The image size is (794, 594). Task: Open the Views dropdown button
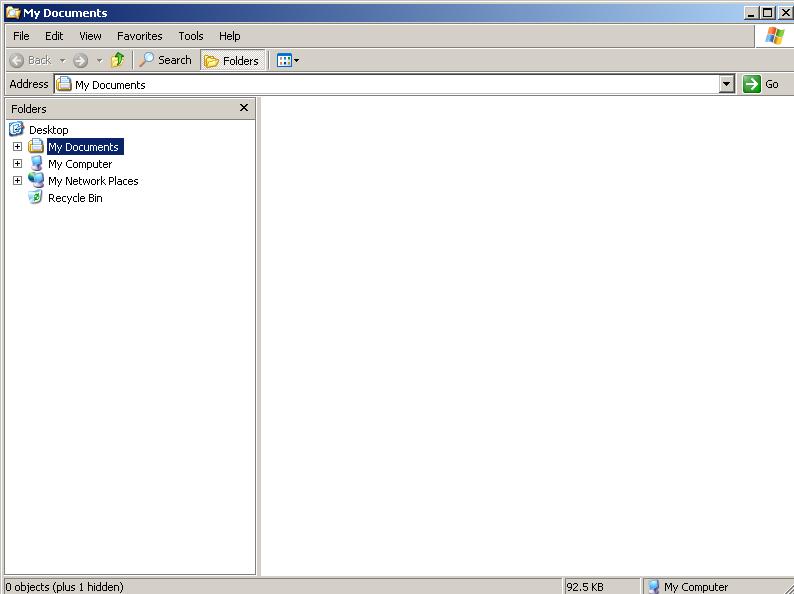(x=288, y=60)
